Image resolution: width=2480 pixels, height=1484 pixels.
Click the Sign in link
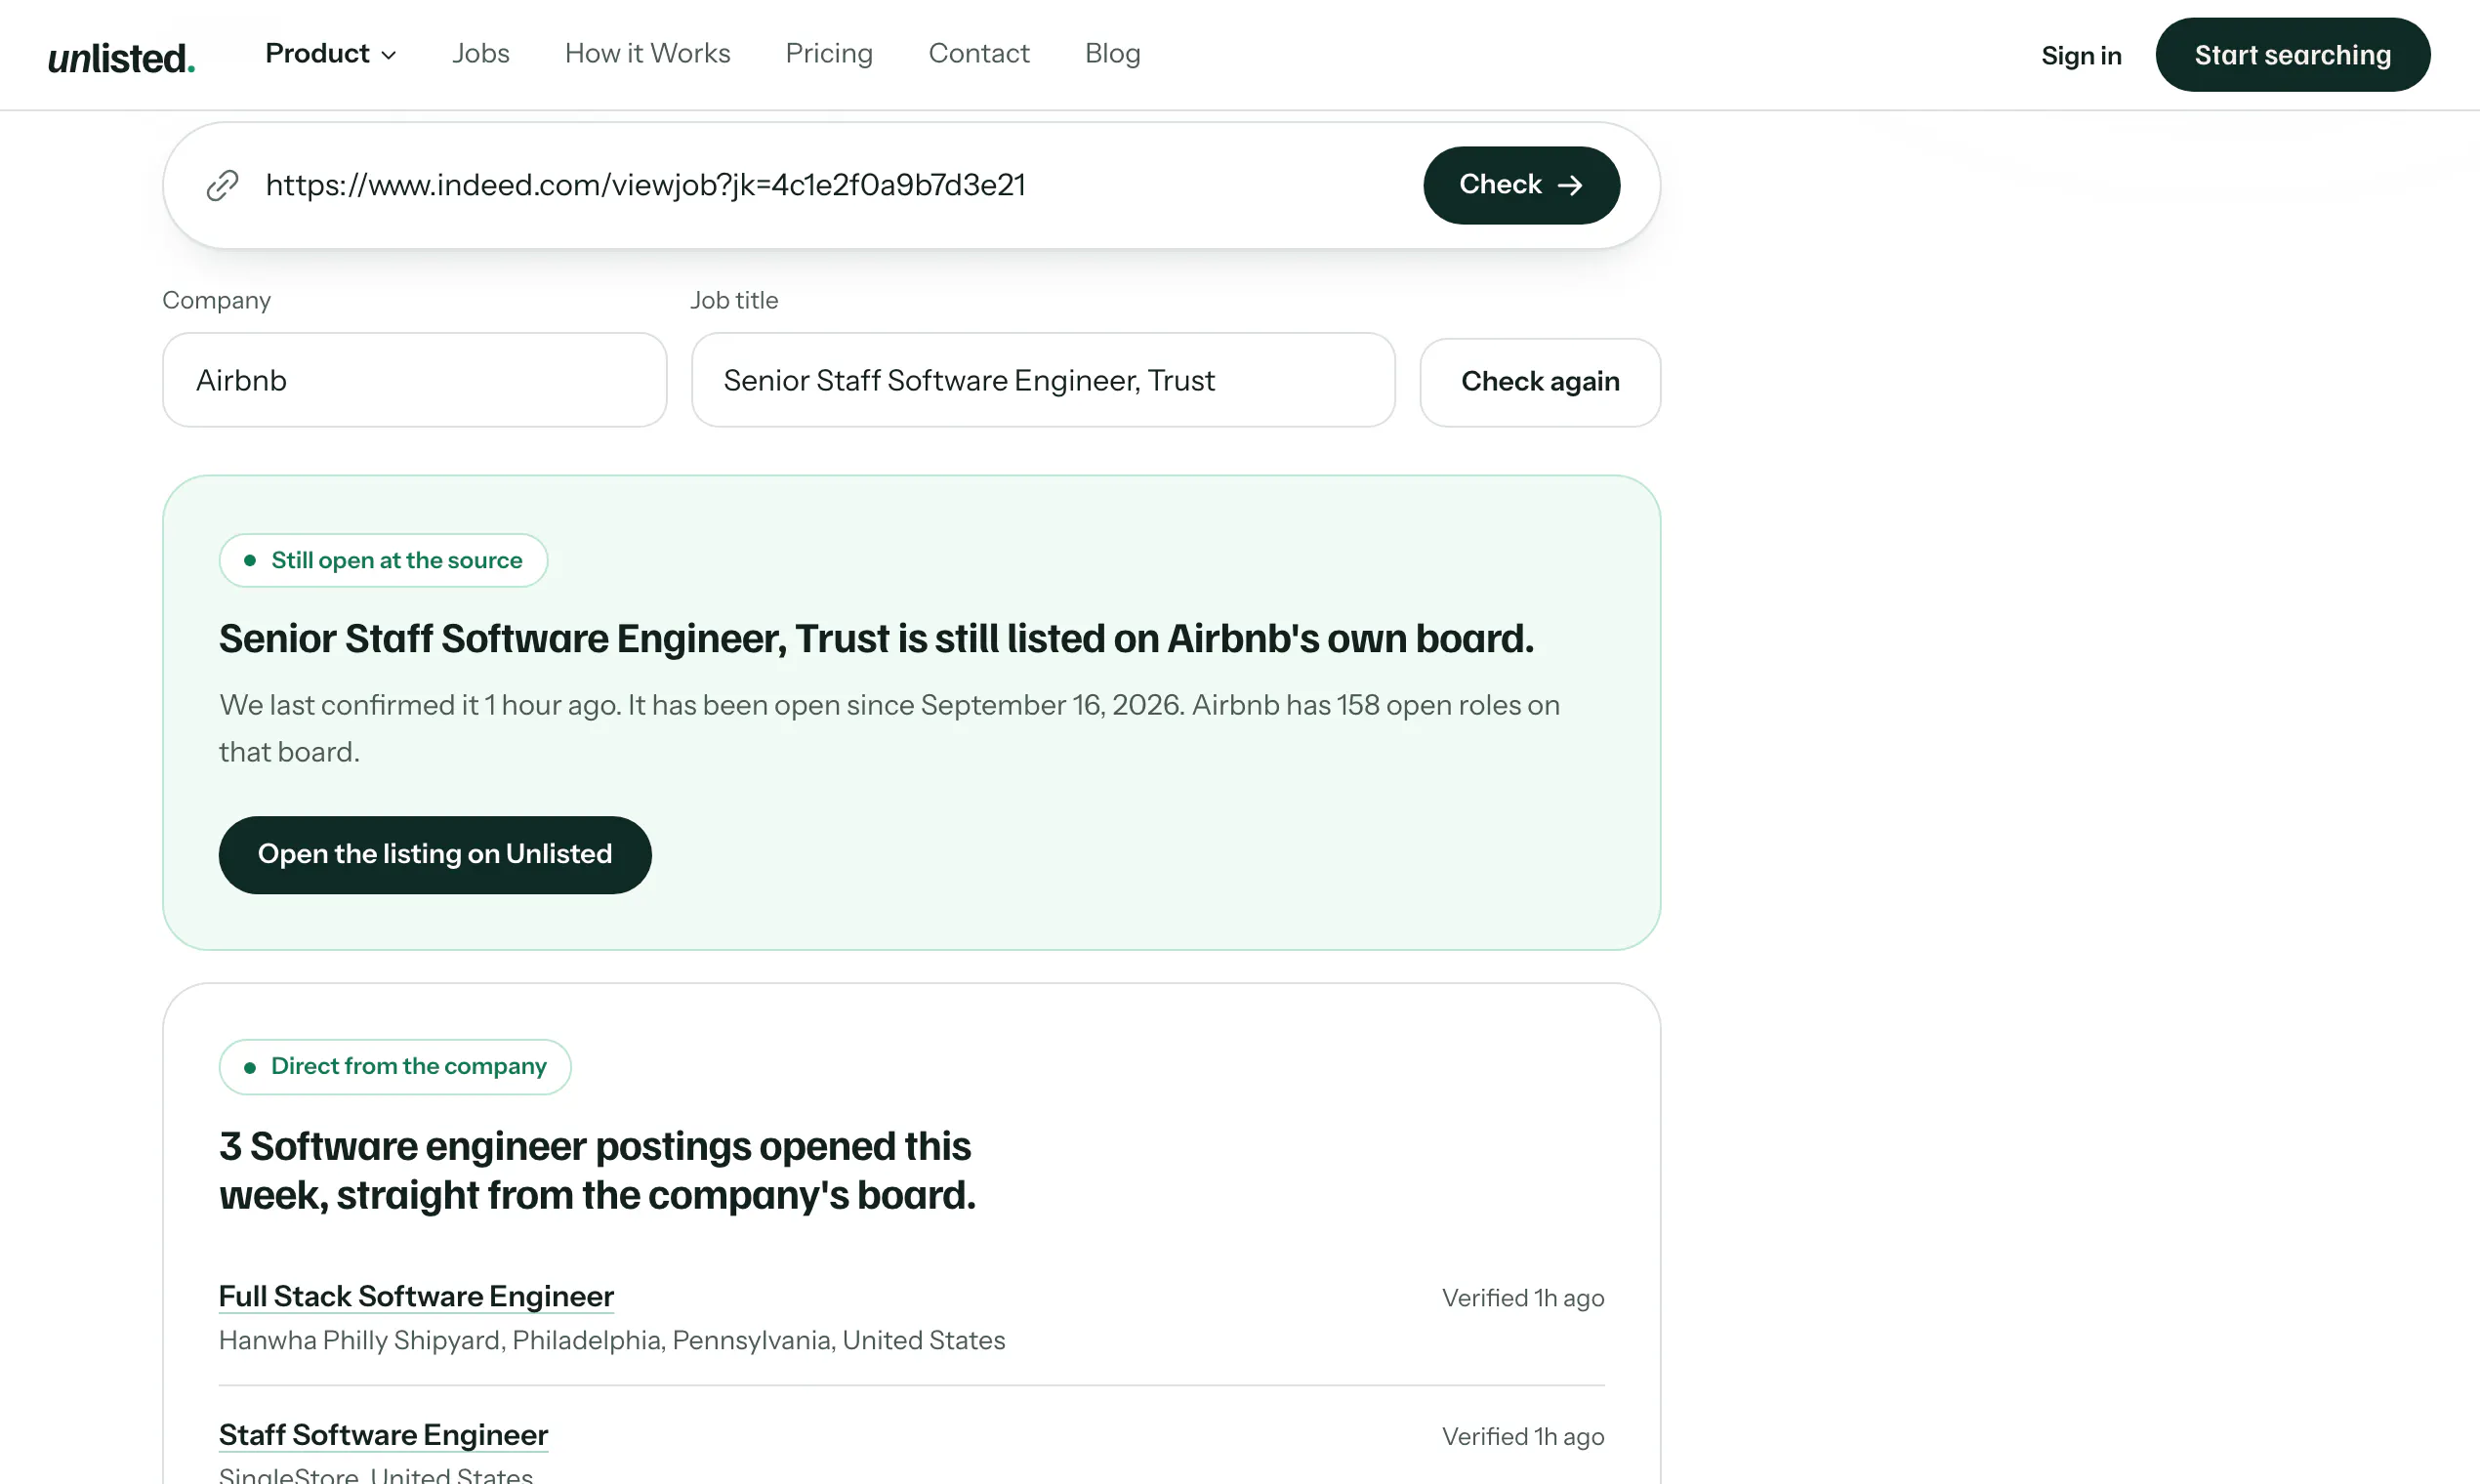coord(2081,55)
